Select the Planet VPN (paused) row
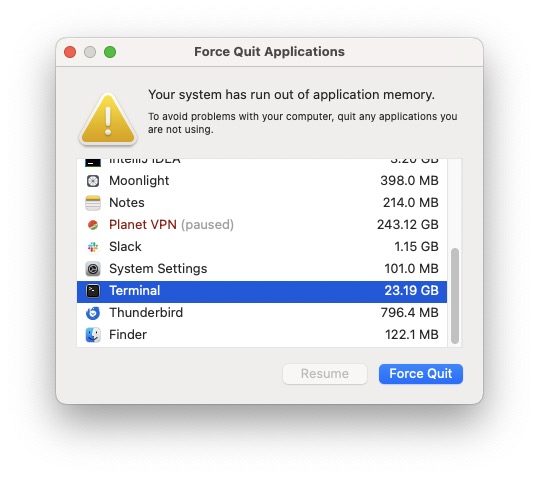 [262, 225]
